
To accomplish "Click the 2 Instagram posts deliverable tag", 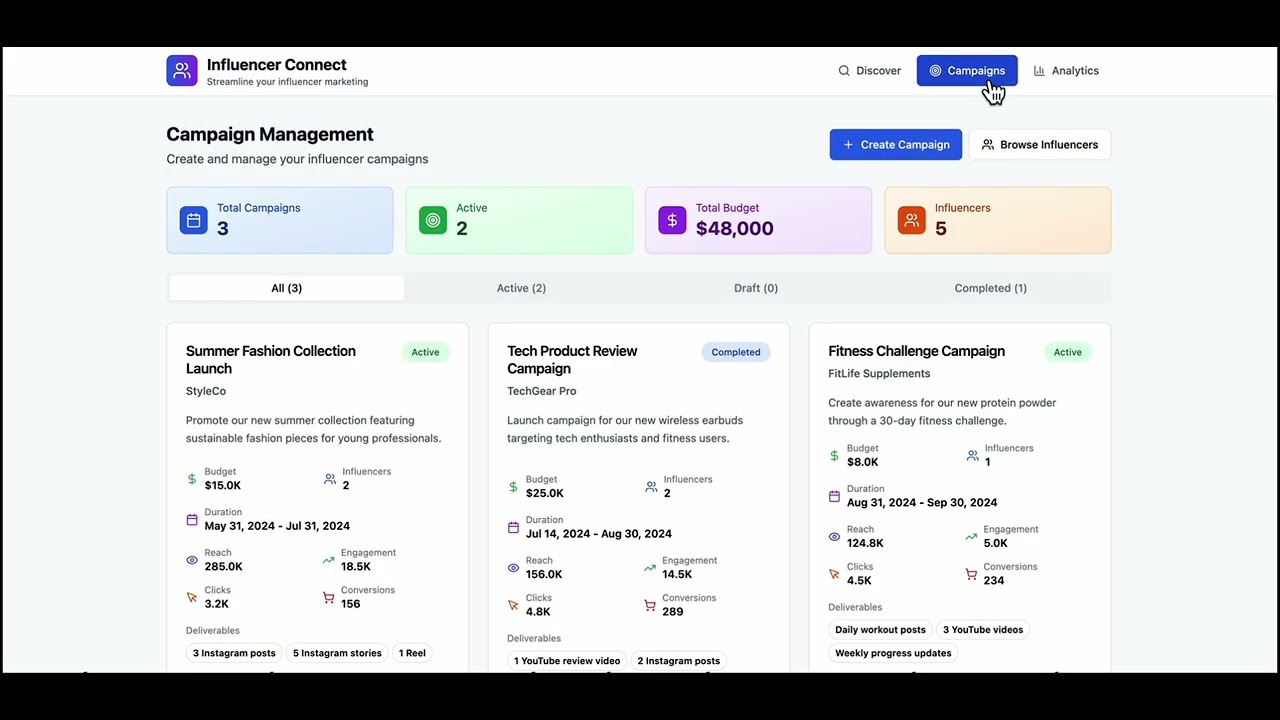I will [x=679, y=661].
